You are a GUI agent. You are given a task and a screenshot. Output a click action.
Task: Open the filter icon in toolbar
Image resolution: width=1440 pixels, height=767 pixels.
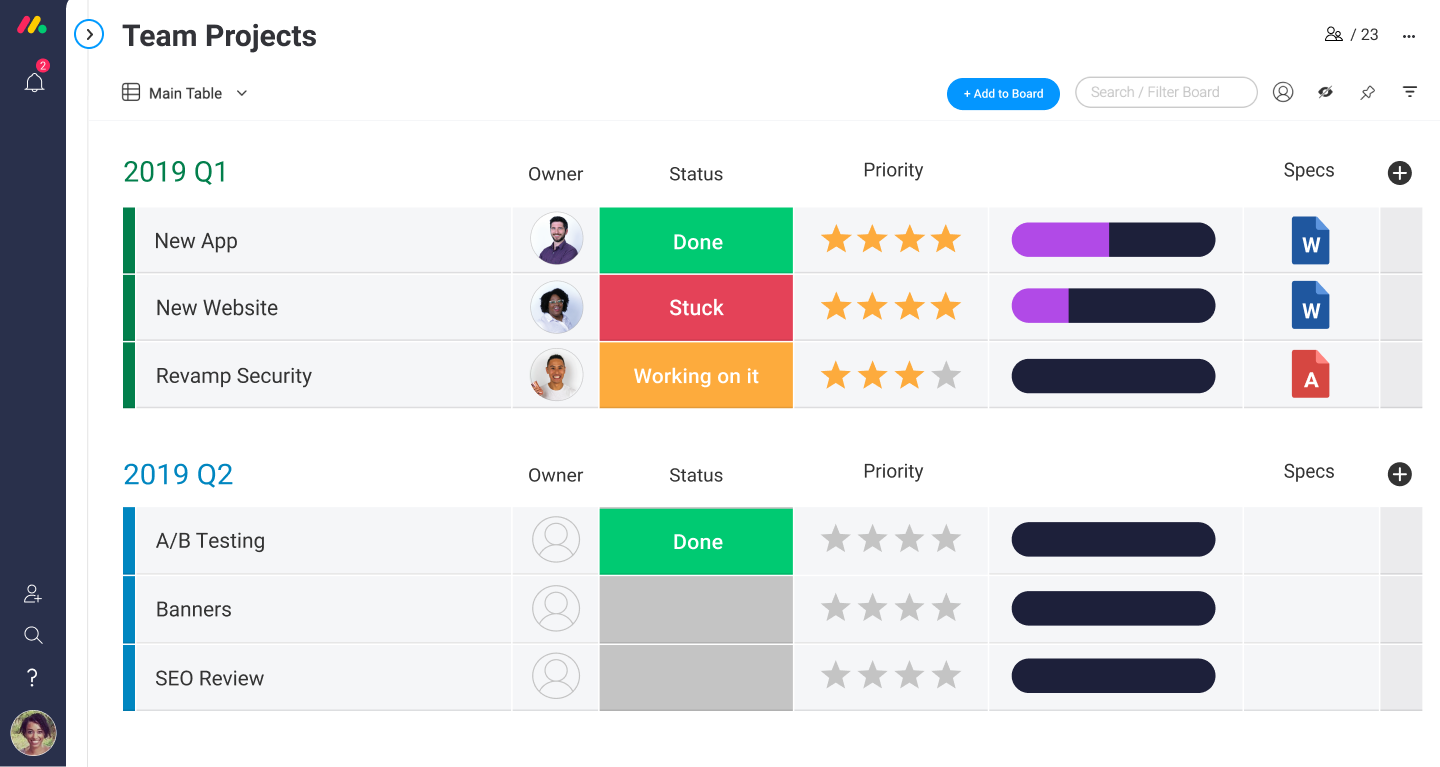click(x=1410, y=92)
